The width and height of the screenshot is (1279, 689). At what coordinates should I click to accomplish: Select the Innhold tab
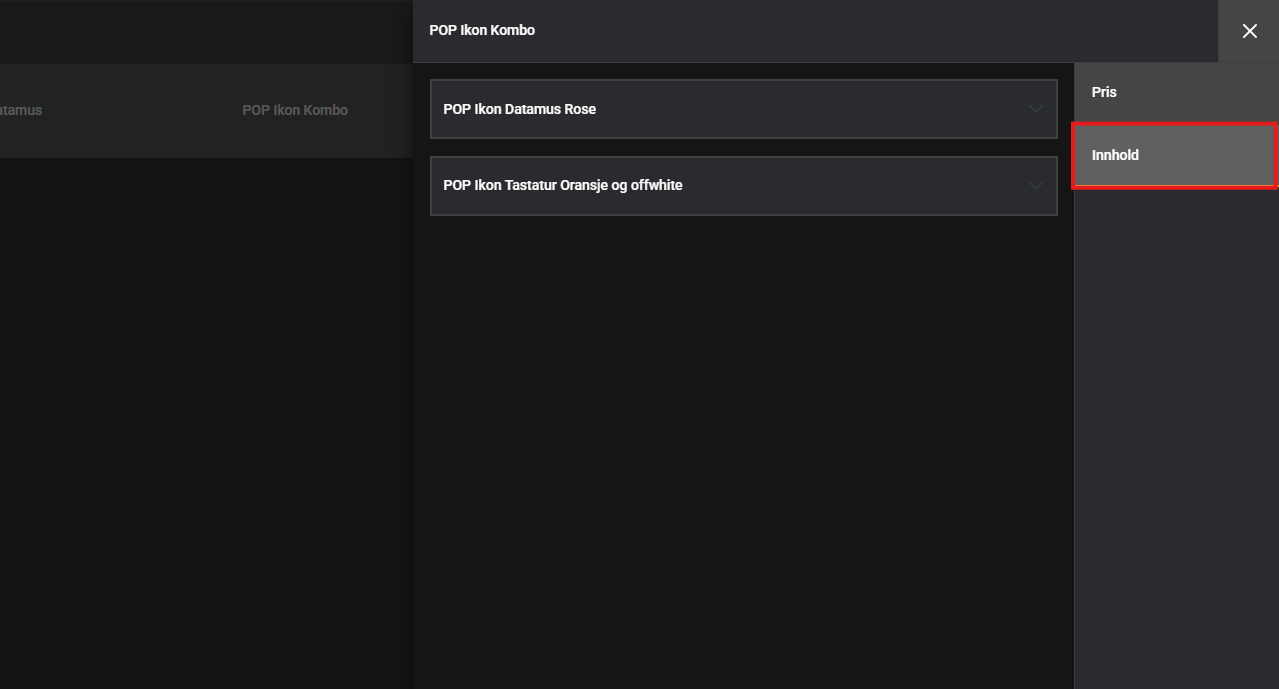(1174, 155)
